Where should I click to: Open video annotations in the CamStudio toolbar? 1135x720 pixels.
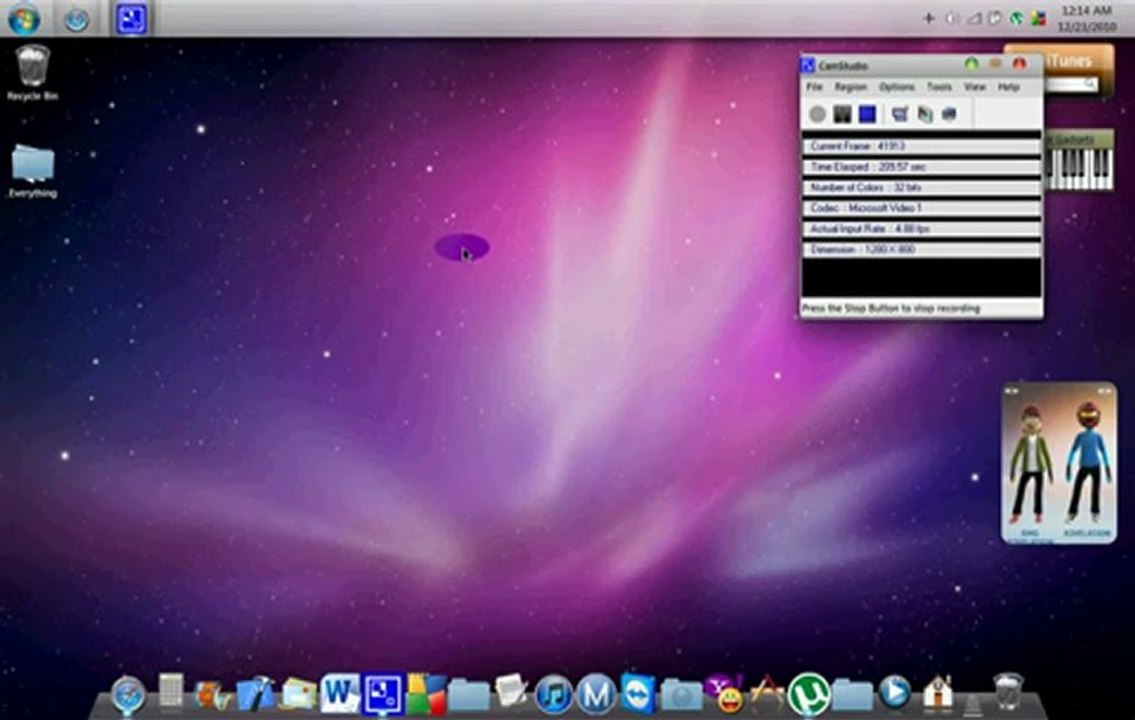click(948, 114)
